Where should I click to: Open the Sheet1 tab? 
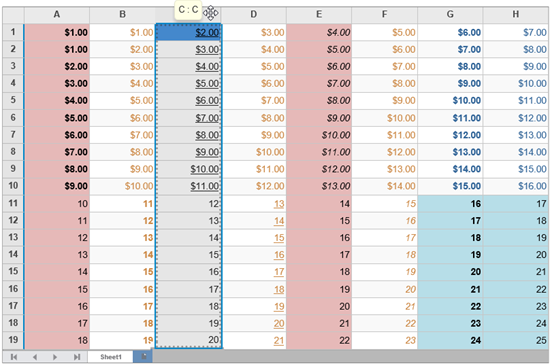[x=110, y=357]
